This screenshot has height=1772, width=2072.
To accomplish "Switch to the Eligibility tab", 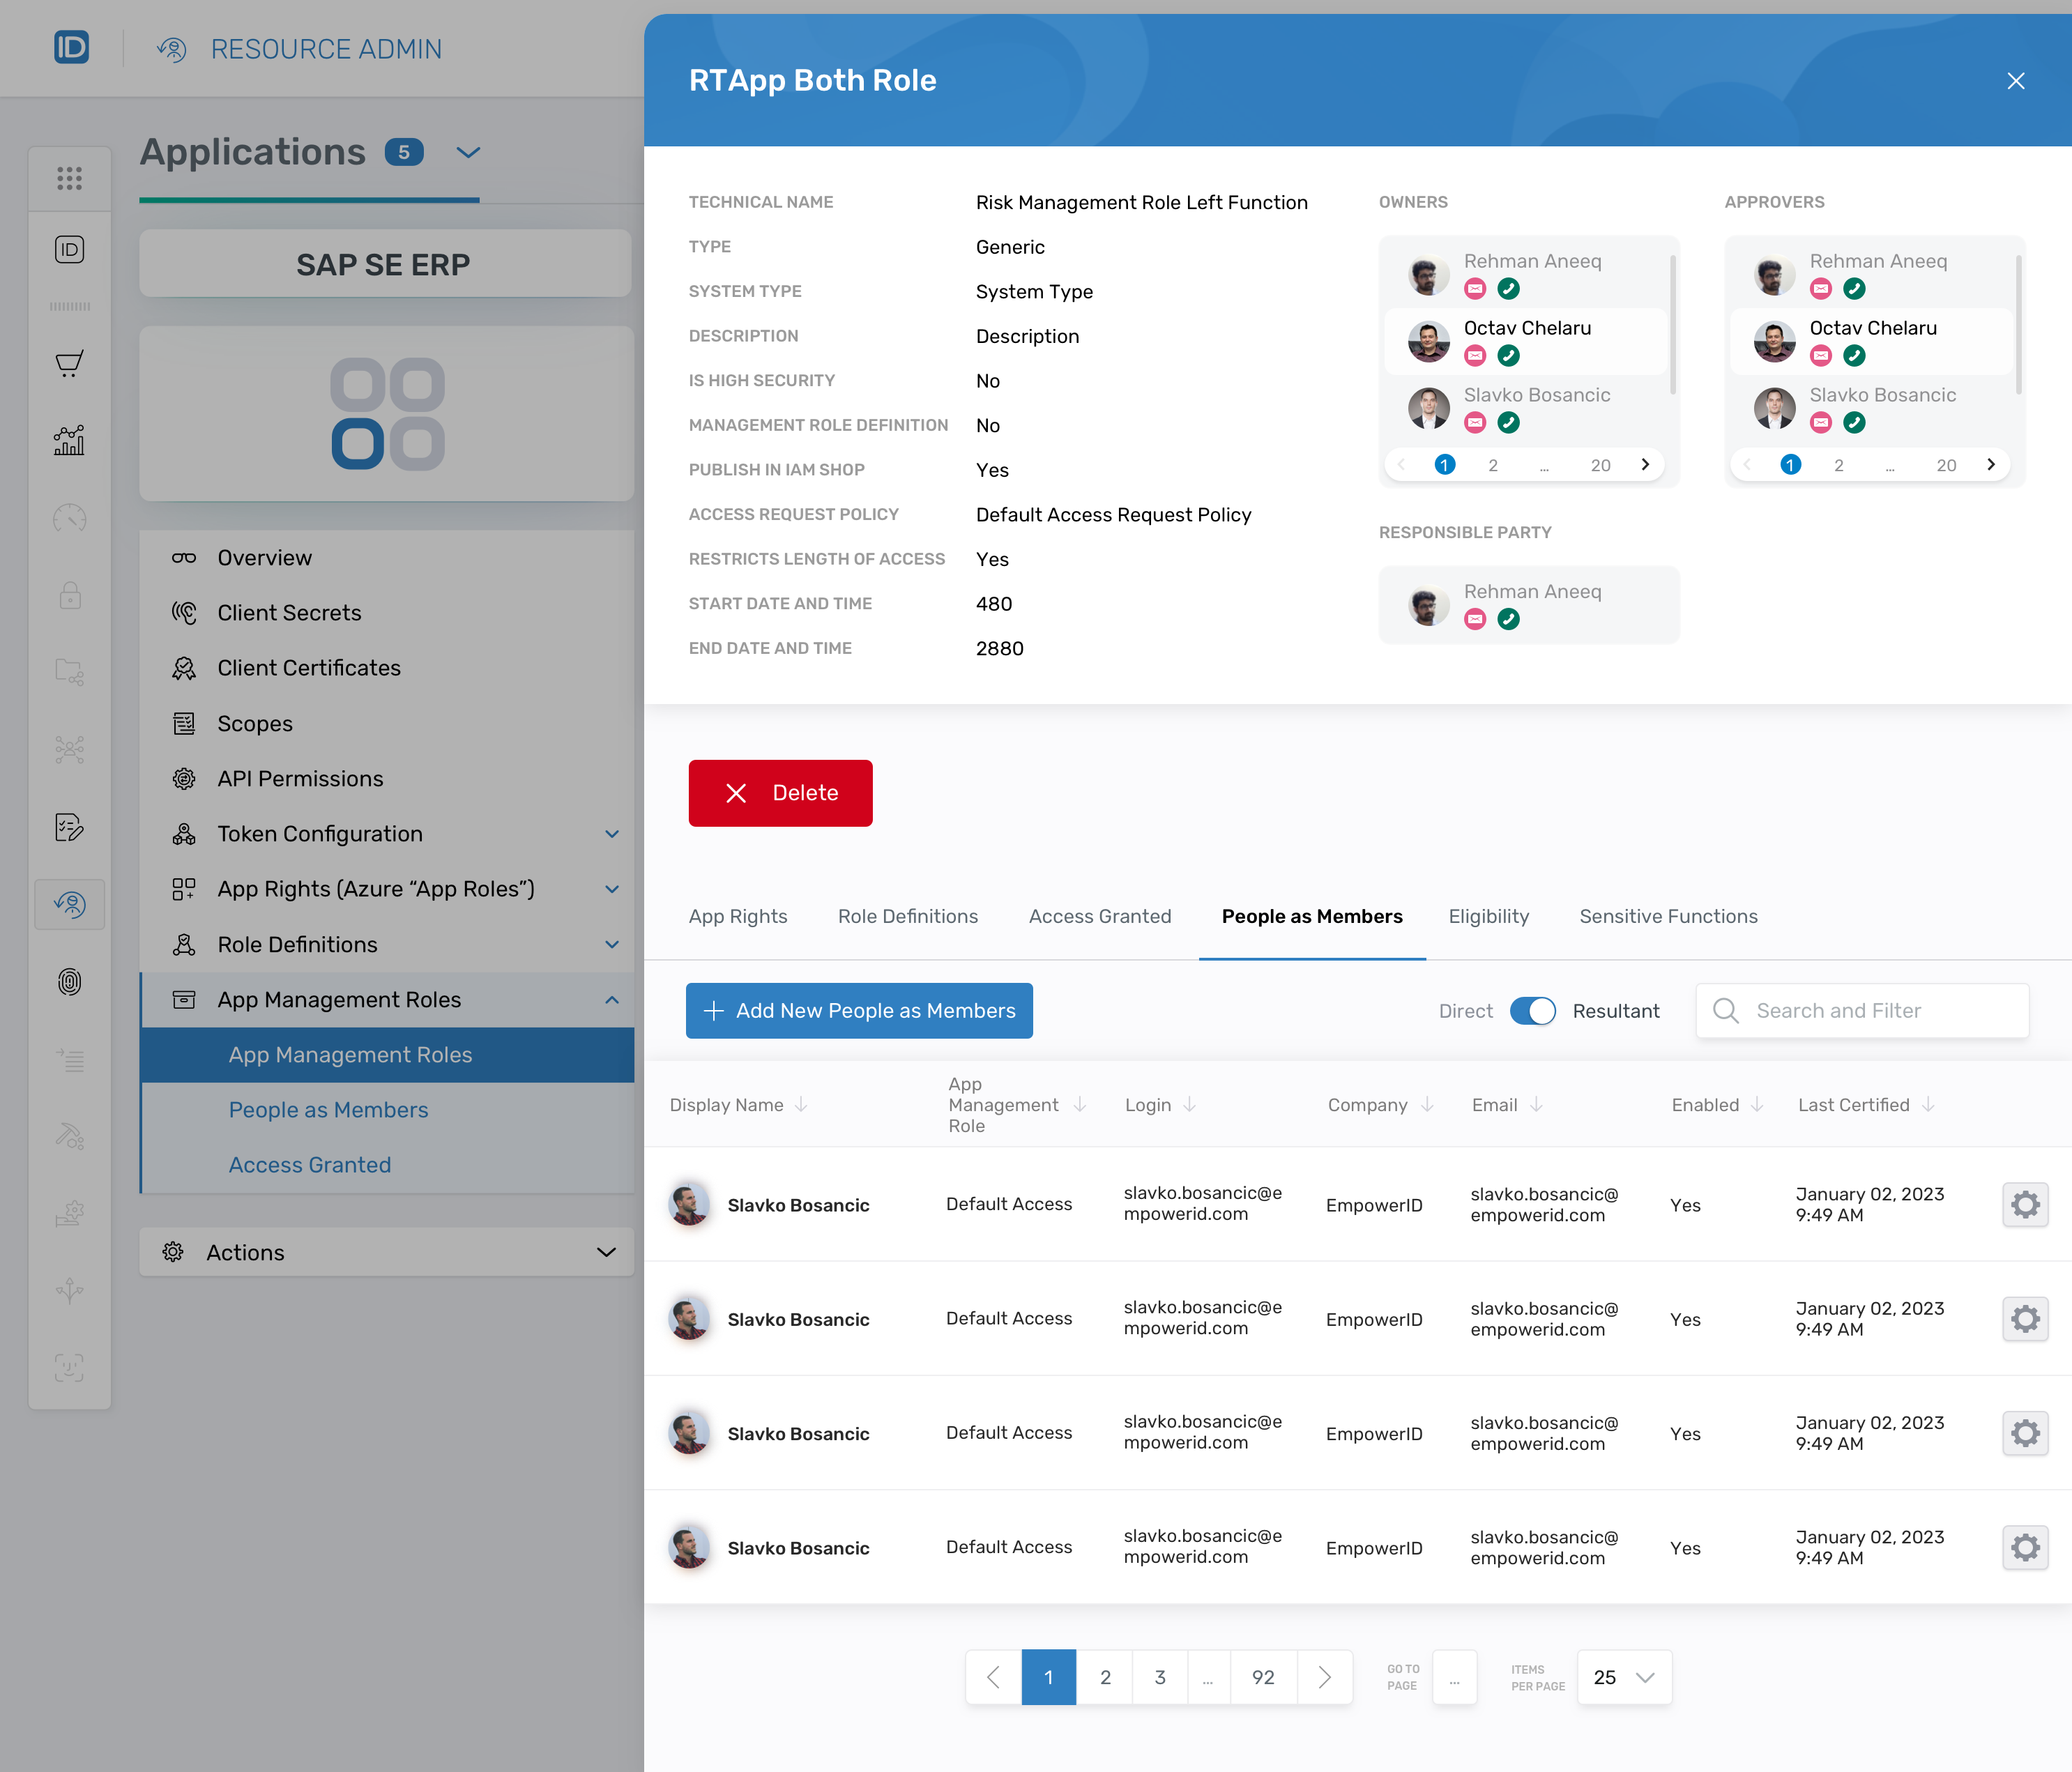I will [x=1488, y=916].
